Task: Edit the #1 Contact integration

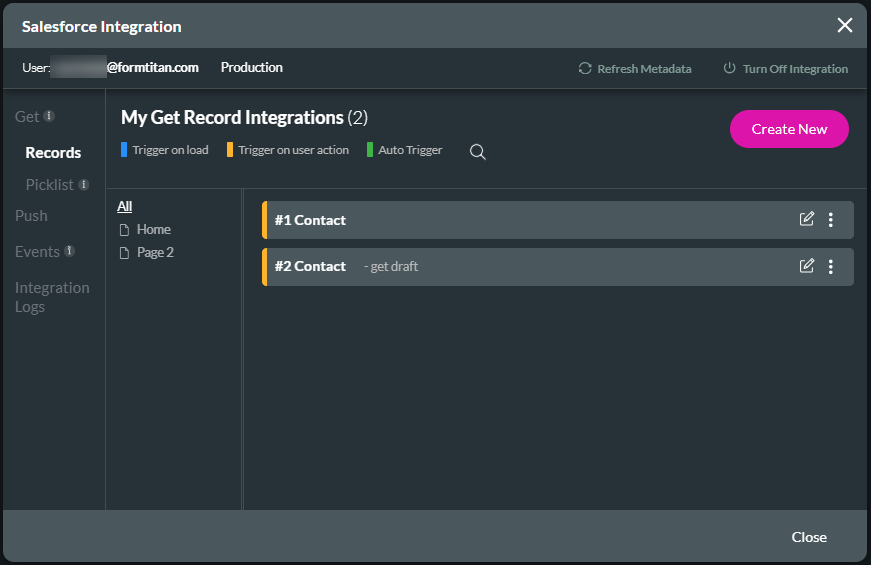Action: coord(807,219)
